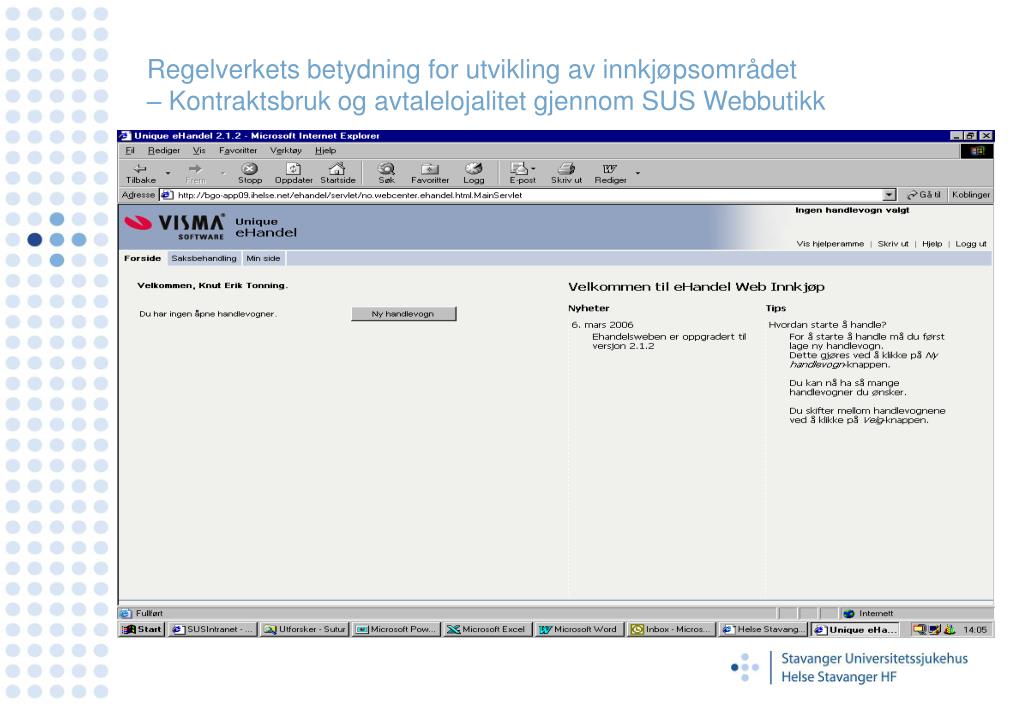Click the Windows flag throbber icon
The height and width of the screenshot is (708, 1023).
[977, 151]
